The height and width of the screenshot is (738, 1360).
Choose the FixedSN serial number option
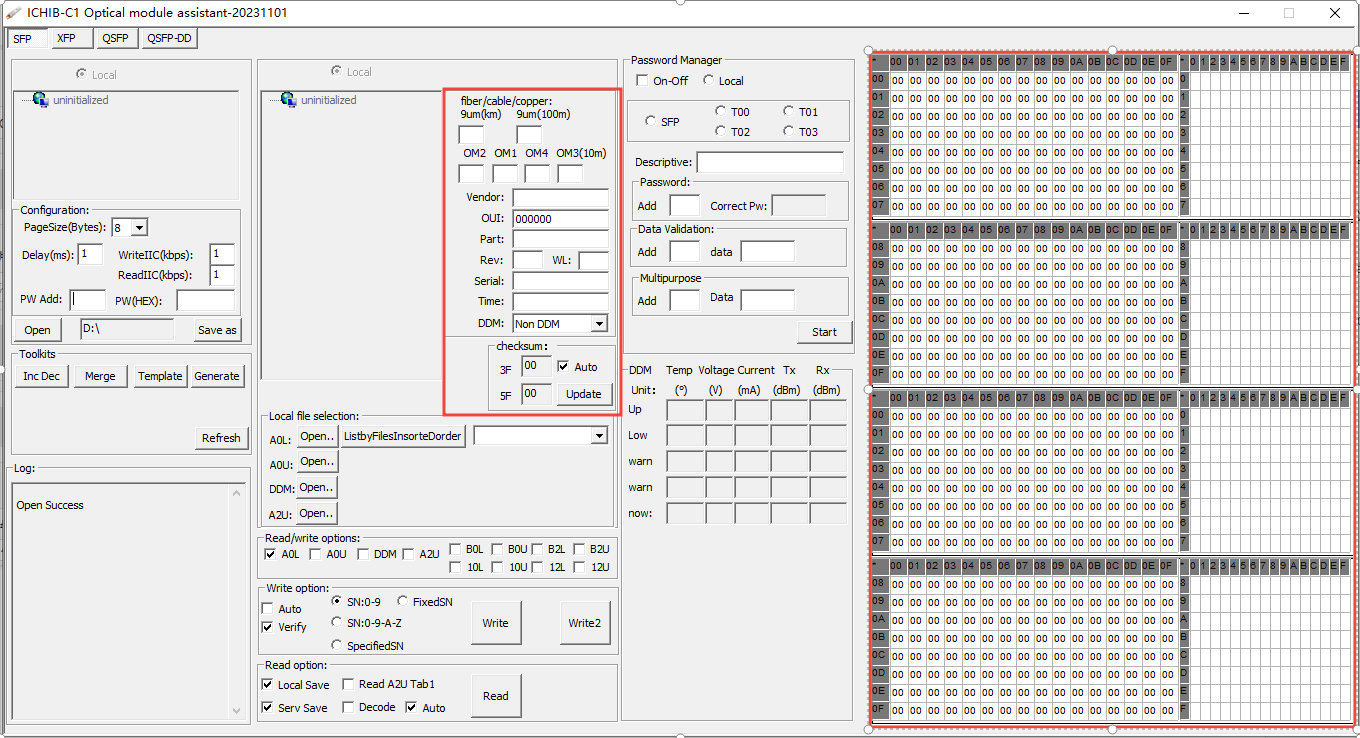coord(402,601)
